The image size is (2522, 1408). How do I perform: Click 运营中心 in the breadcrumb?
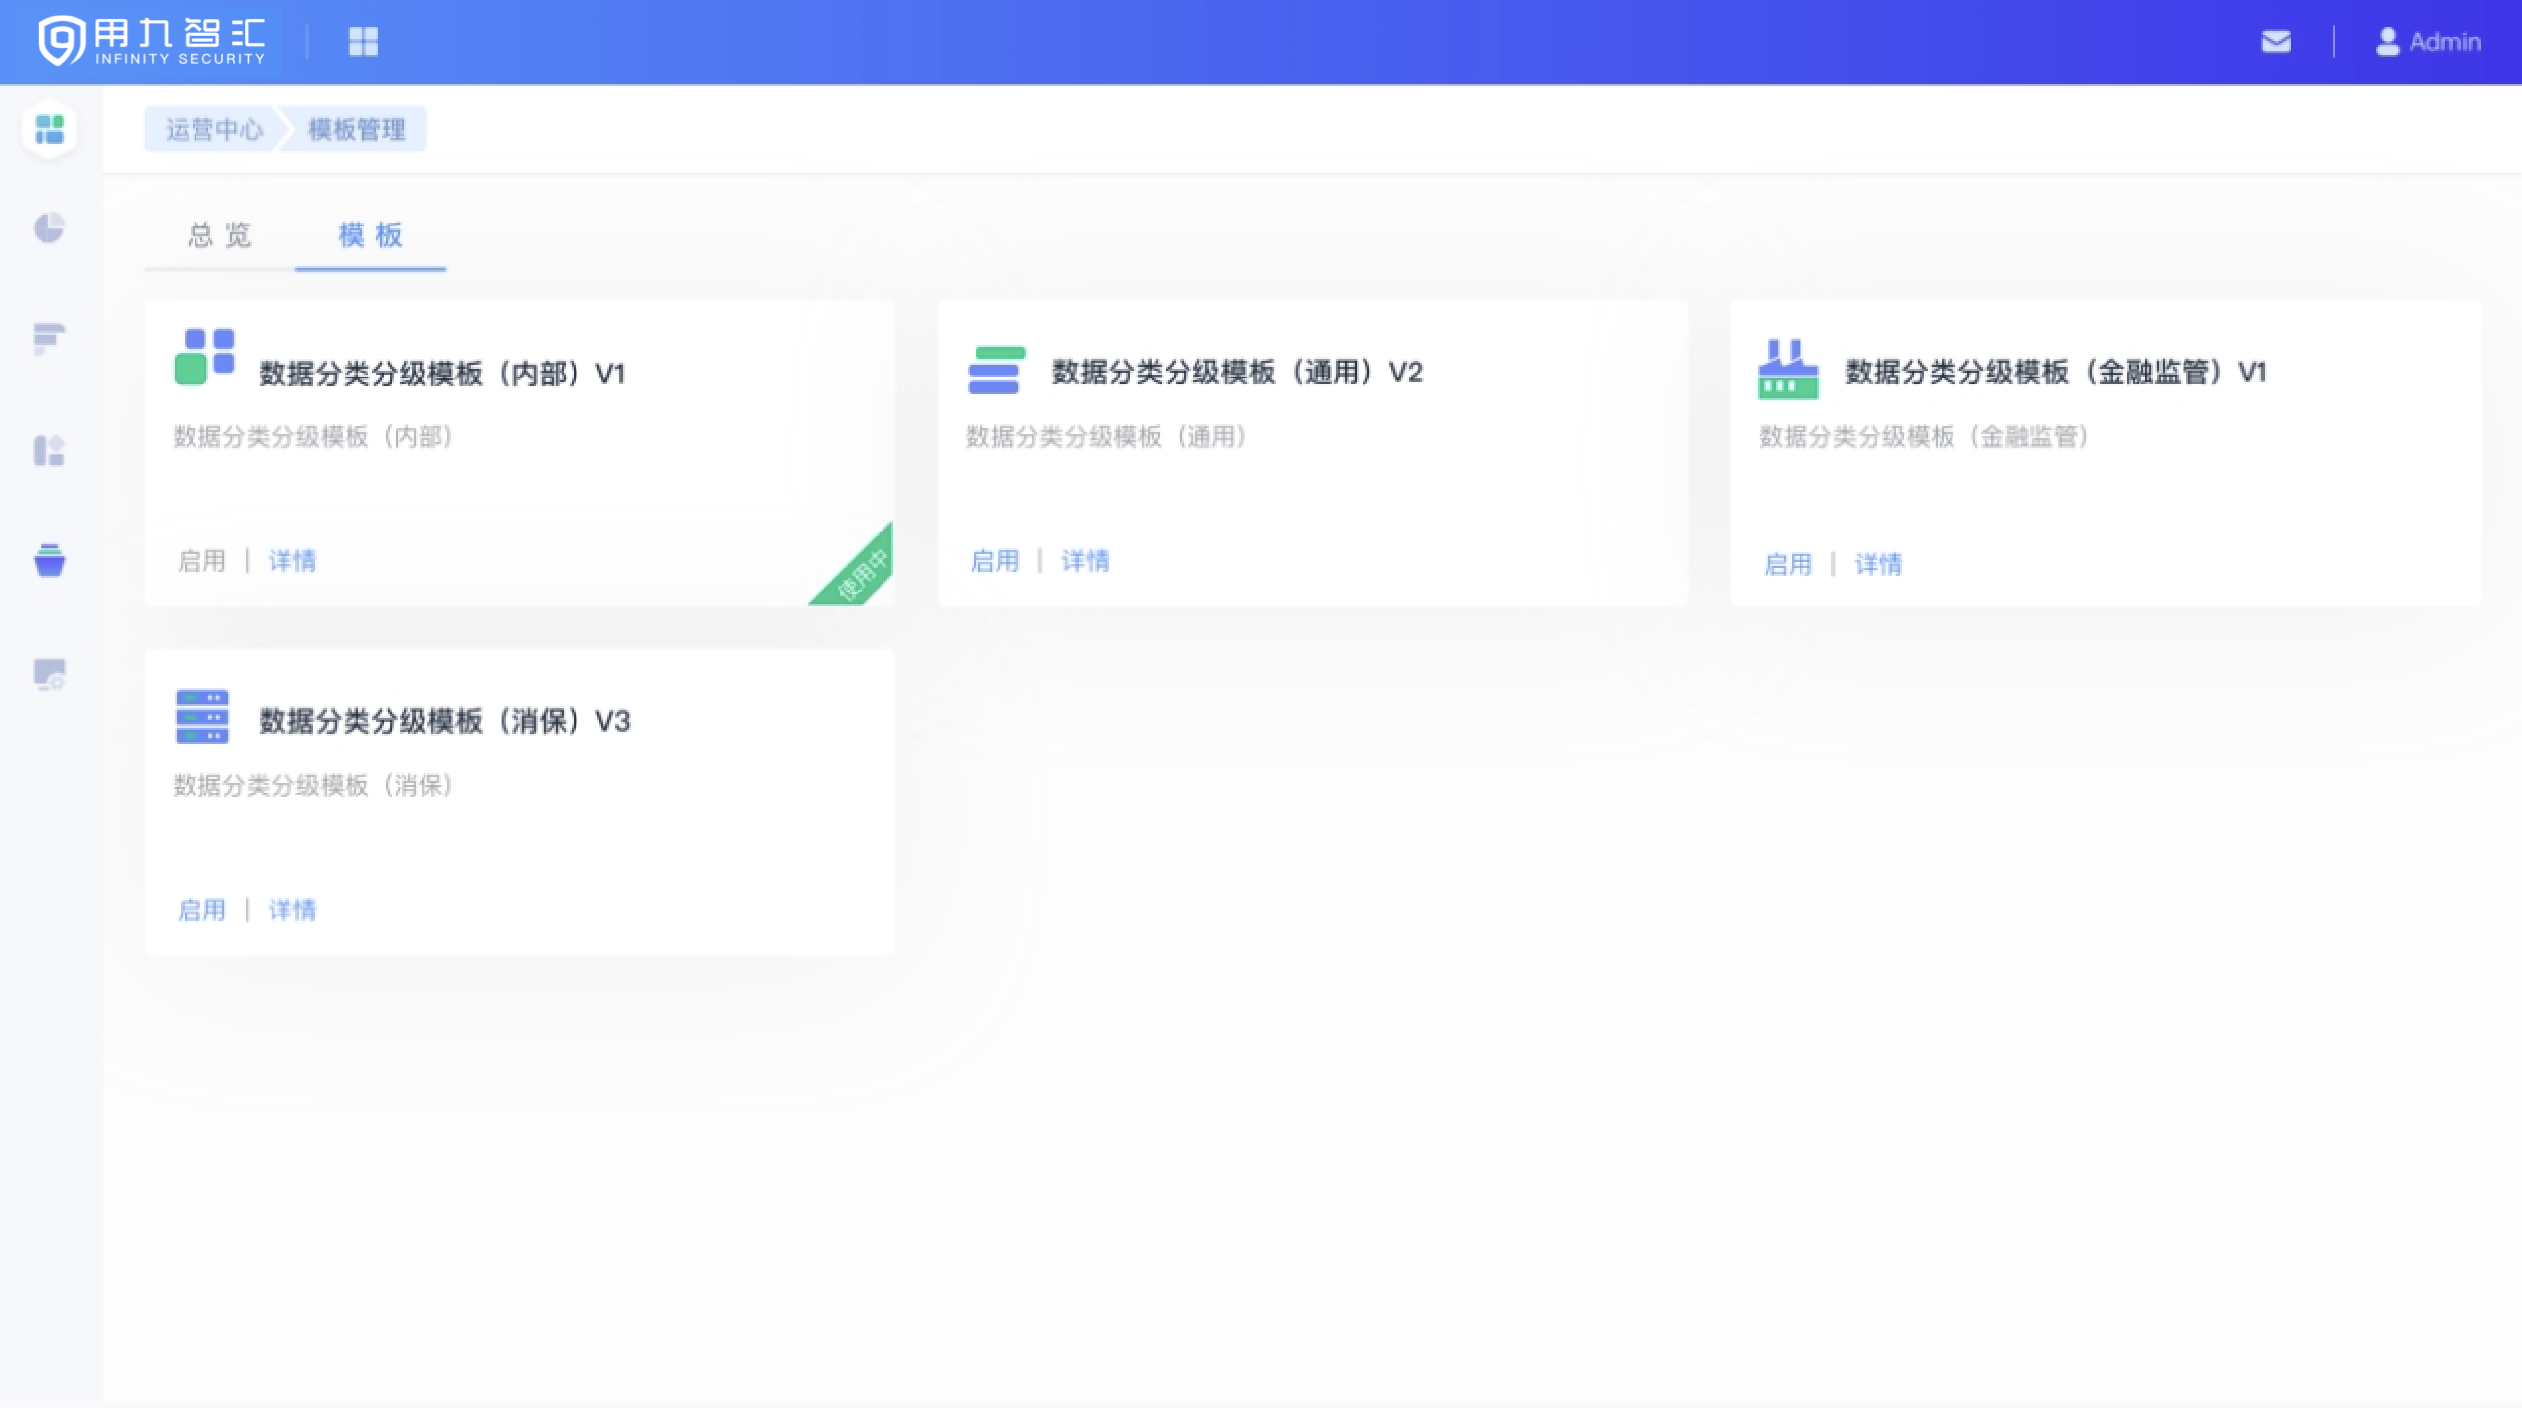tap(213, 130)
